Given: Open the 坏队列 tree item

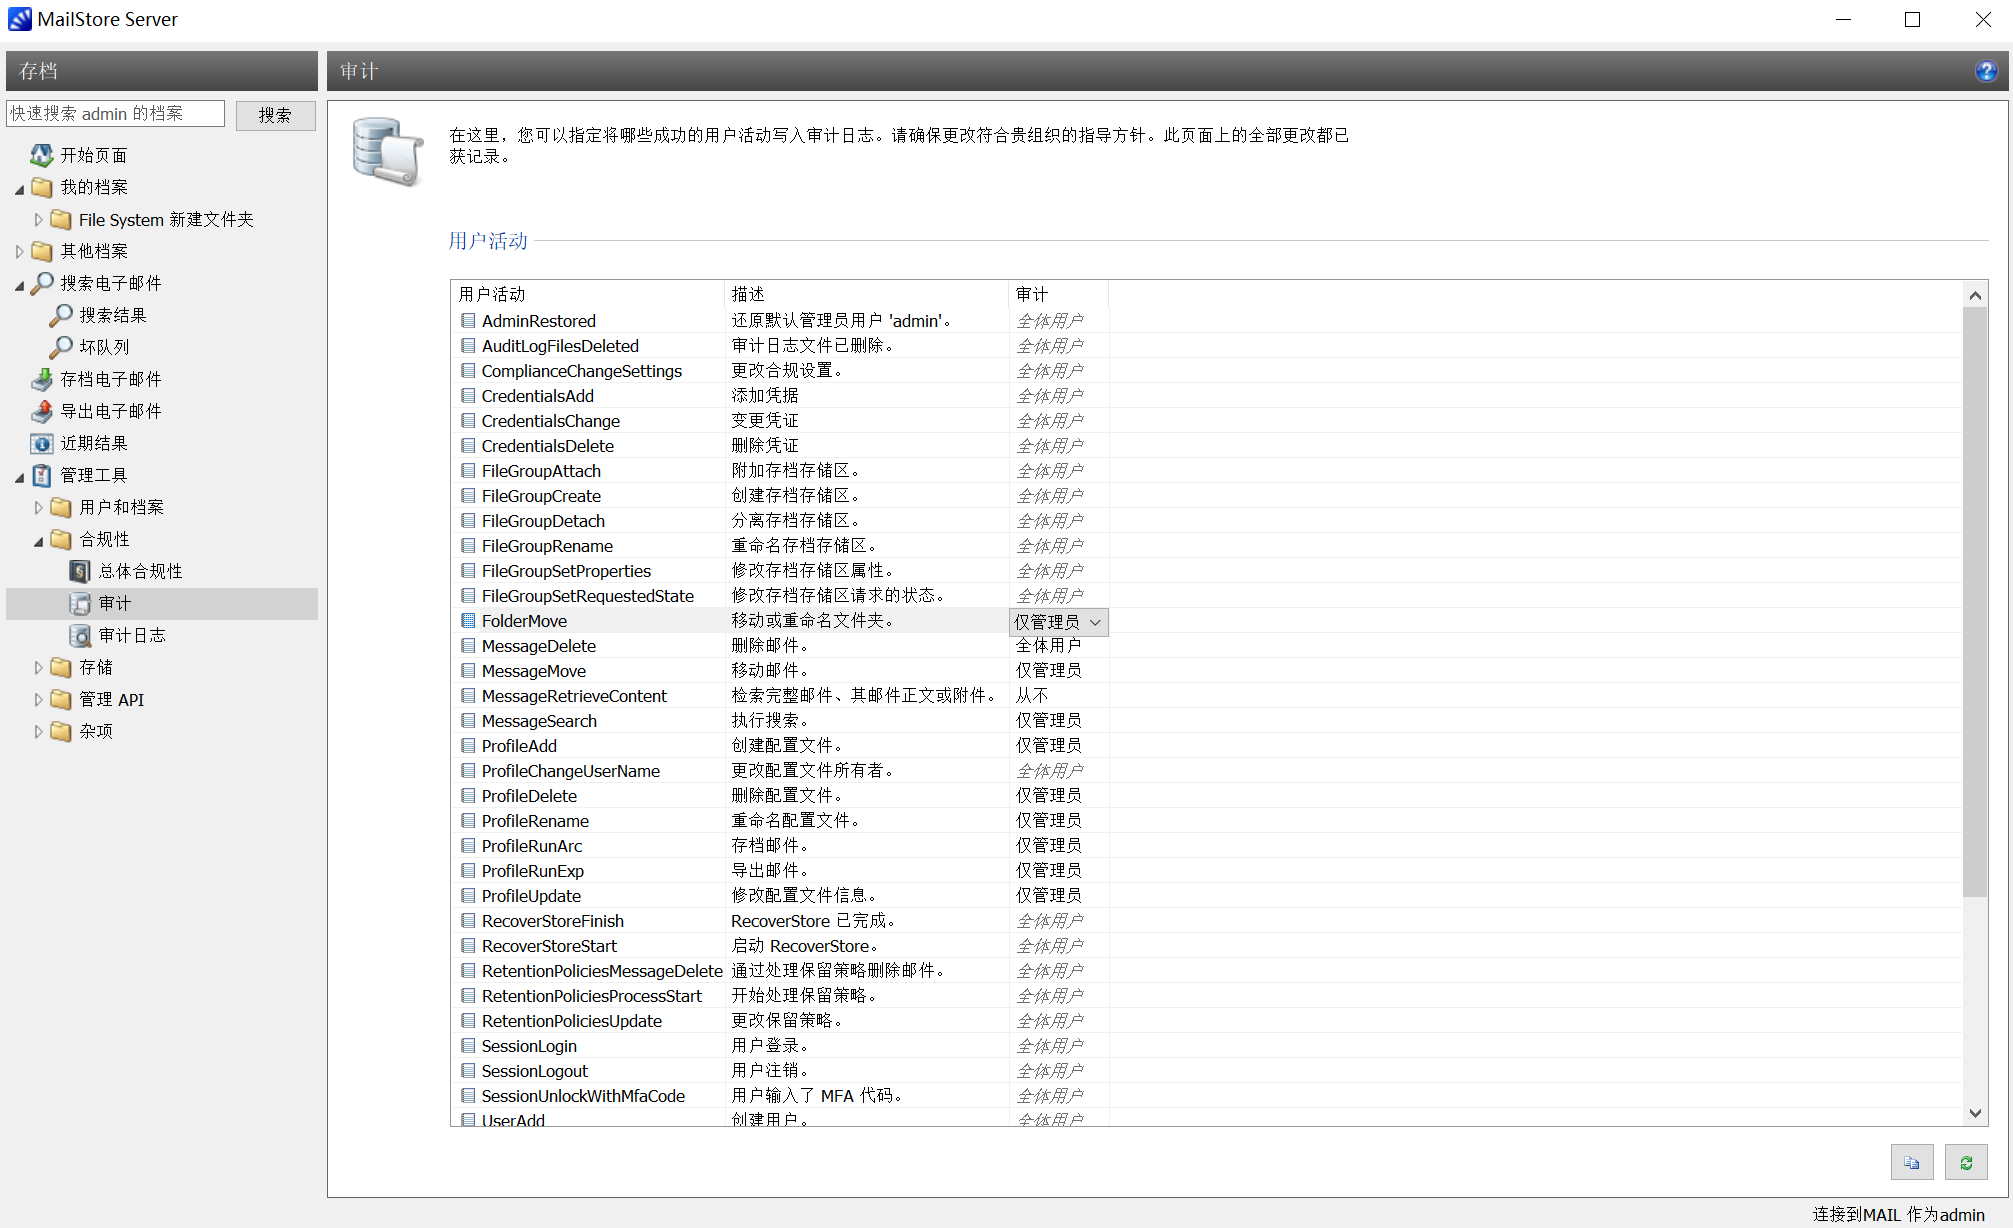Looking at the screenshot, I should (x=104, y=347).
